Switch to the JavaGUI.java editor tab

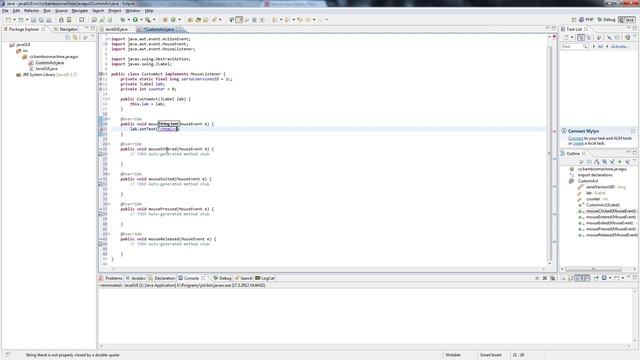(116, 29)
